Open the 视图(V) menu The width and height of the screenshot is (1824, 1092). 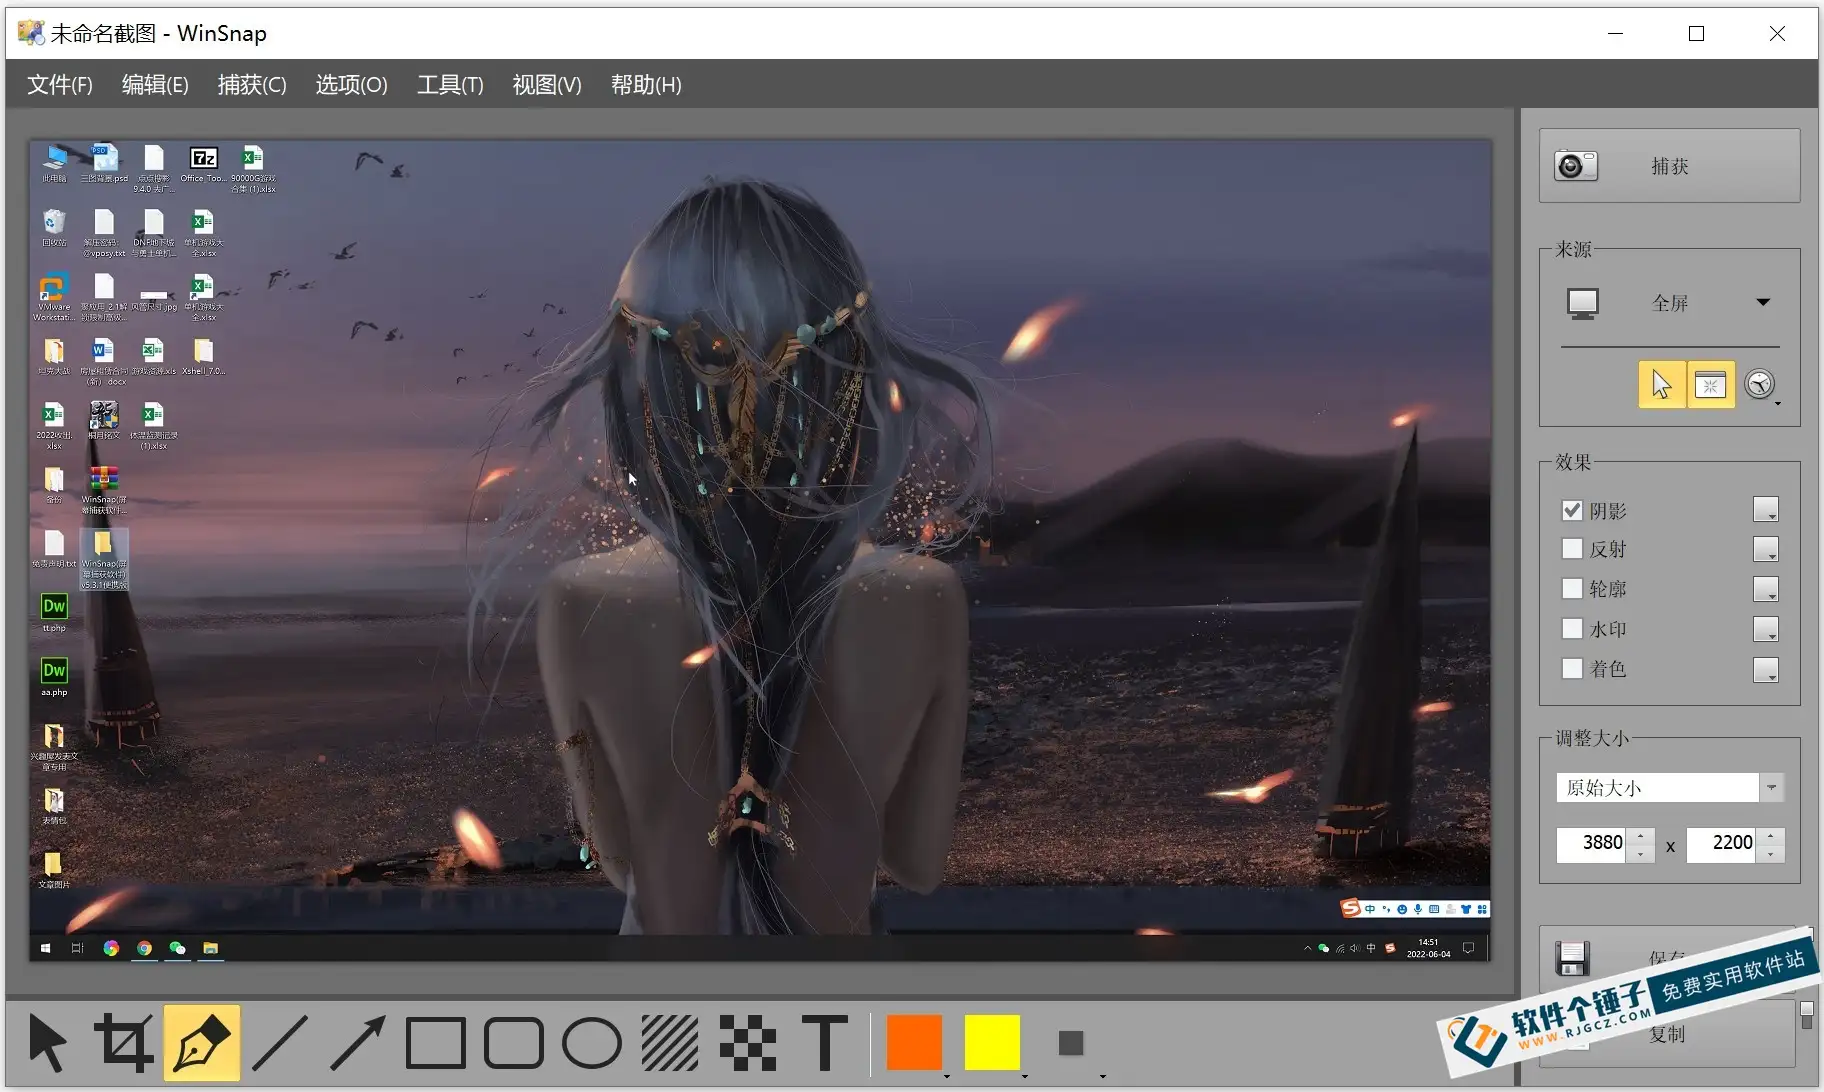pyautogui.click(x=547, y=85)
